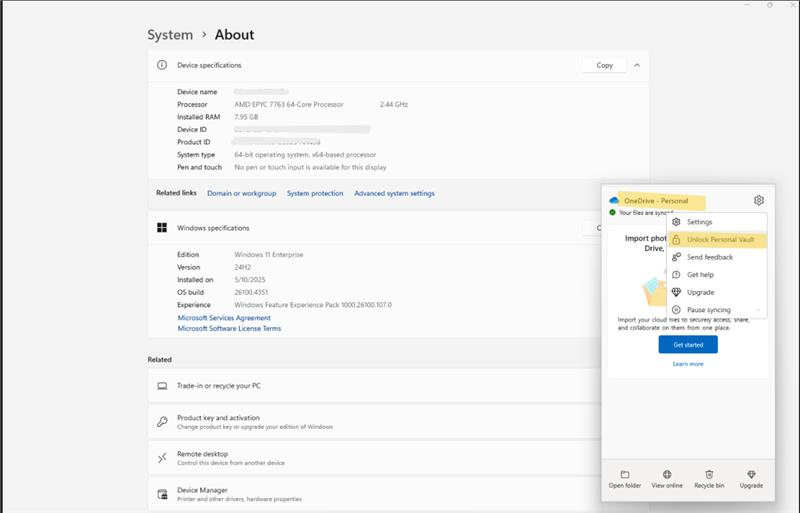Viewport: 800px width, 513px height.
Task: Open Trade-in or recycle your PC
Action: [x=375, y=386]
